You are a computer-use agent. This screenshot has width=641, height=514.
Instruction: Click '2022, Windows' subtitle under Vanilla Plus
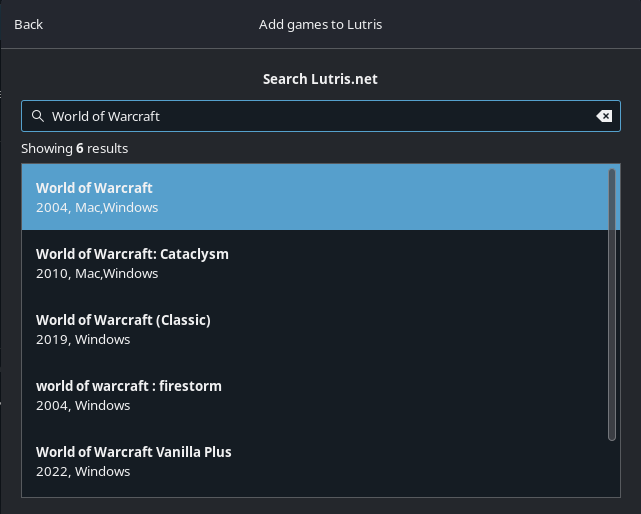click(83, 472)
